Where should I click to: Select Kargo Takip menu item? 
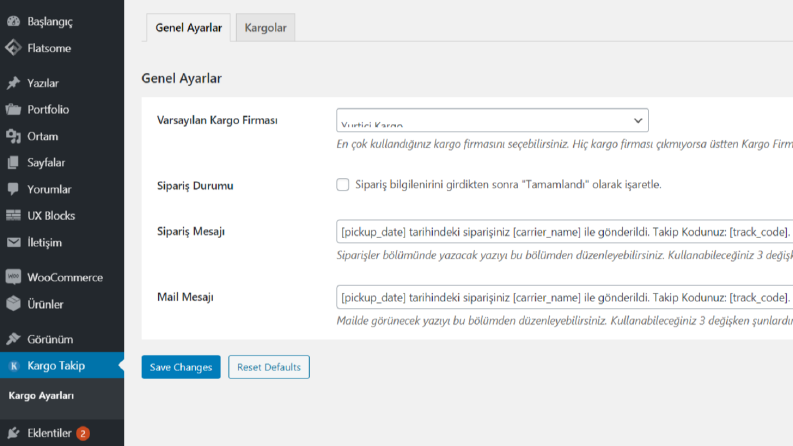pos(62,366)
